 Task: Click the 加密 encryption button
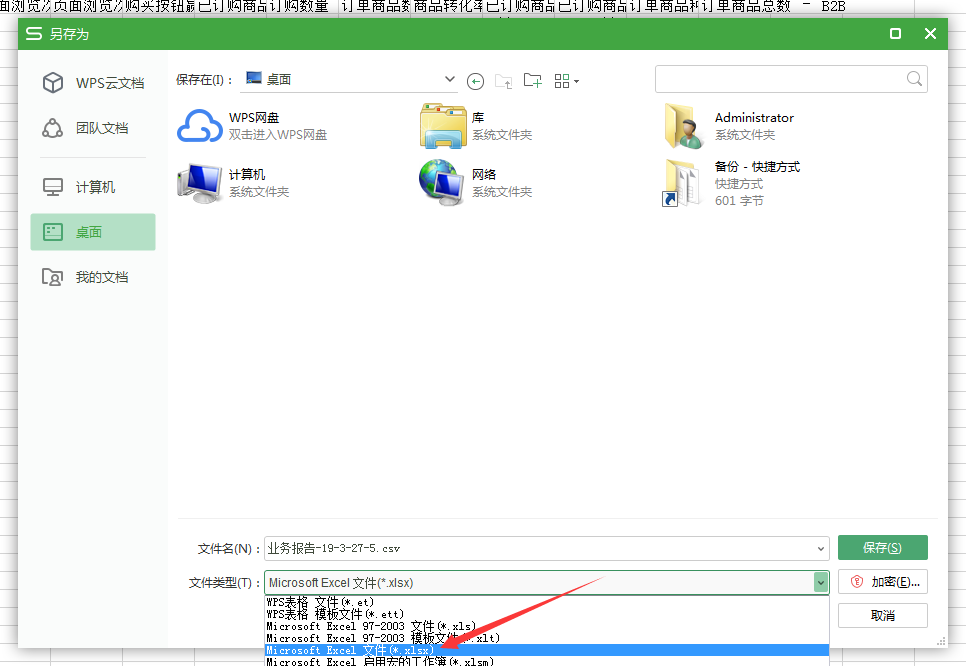point(882,582)
